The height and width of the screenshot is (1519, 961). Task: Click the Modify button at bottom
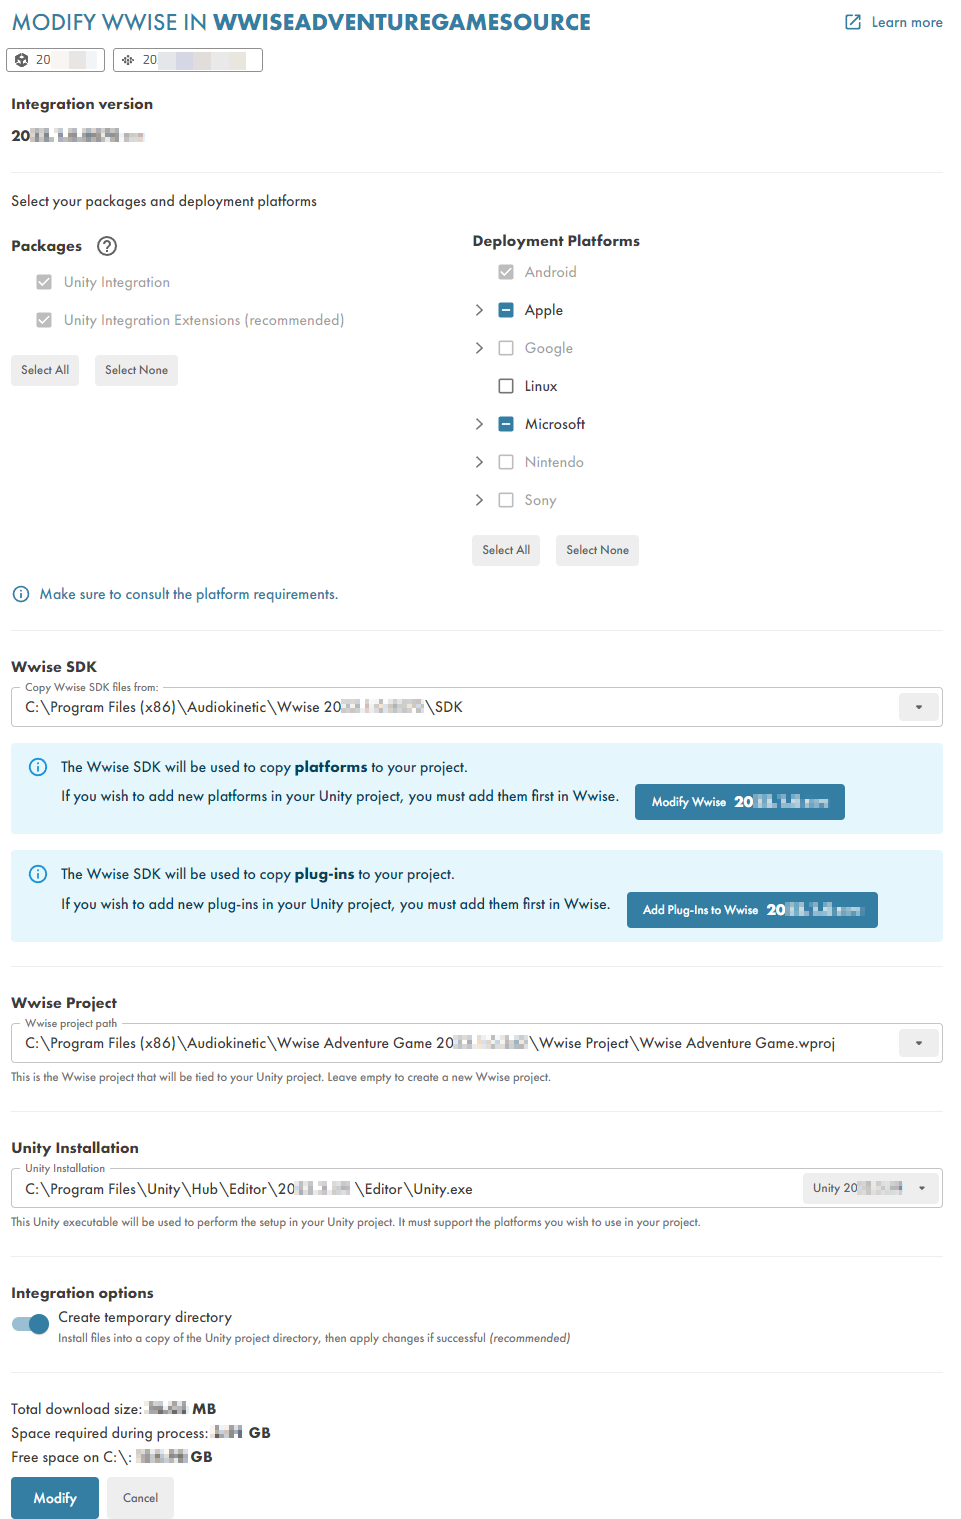tap(55, 1498)
